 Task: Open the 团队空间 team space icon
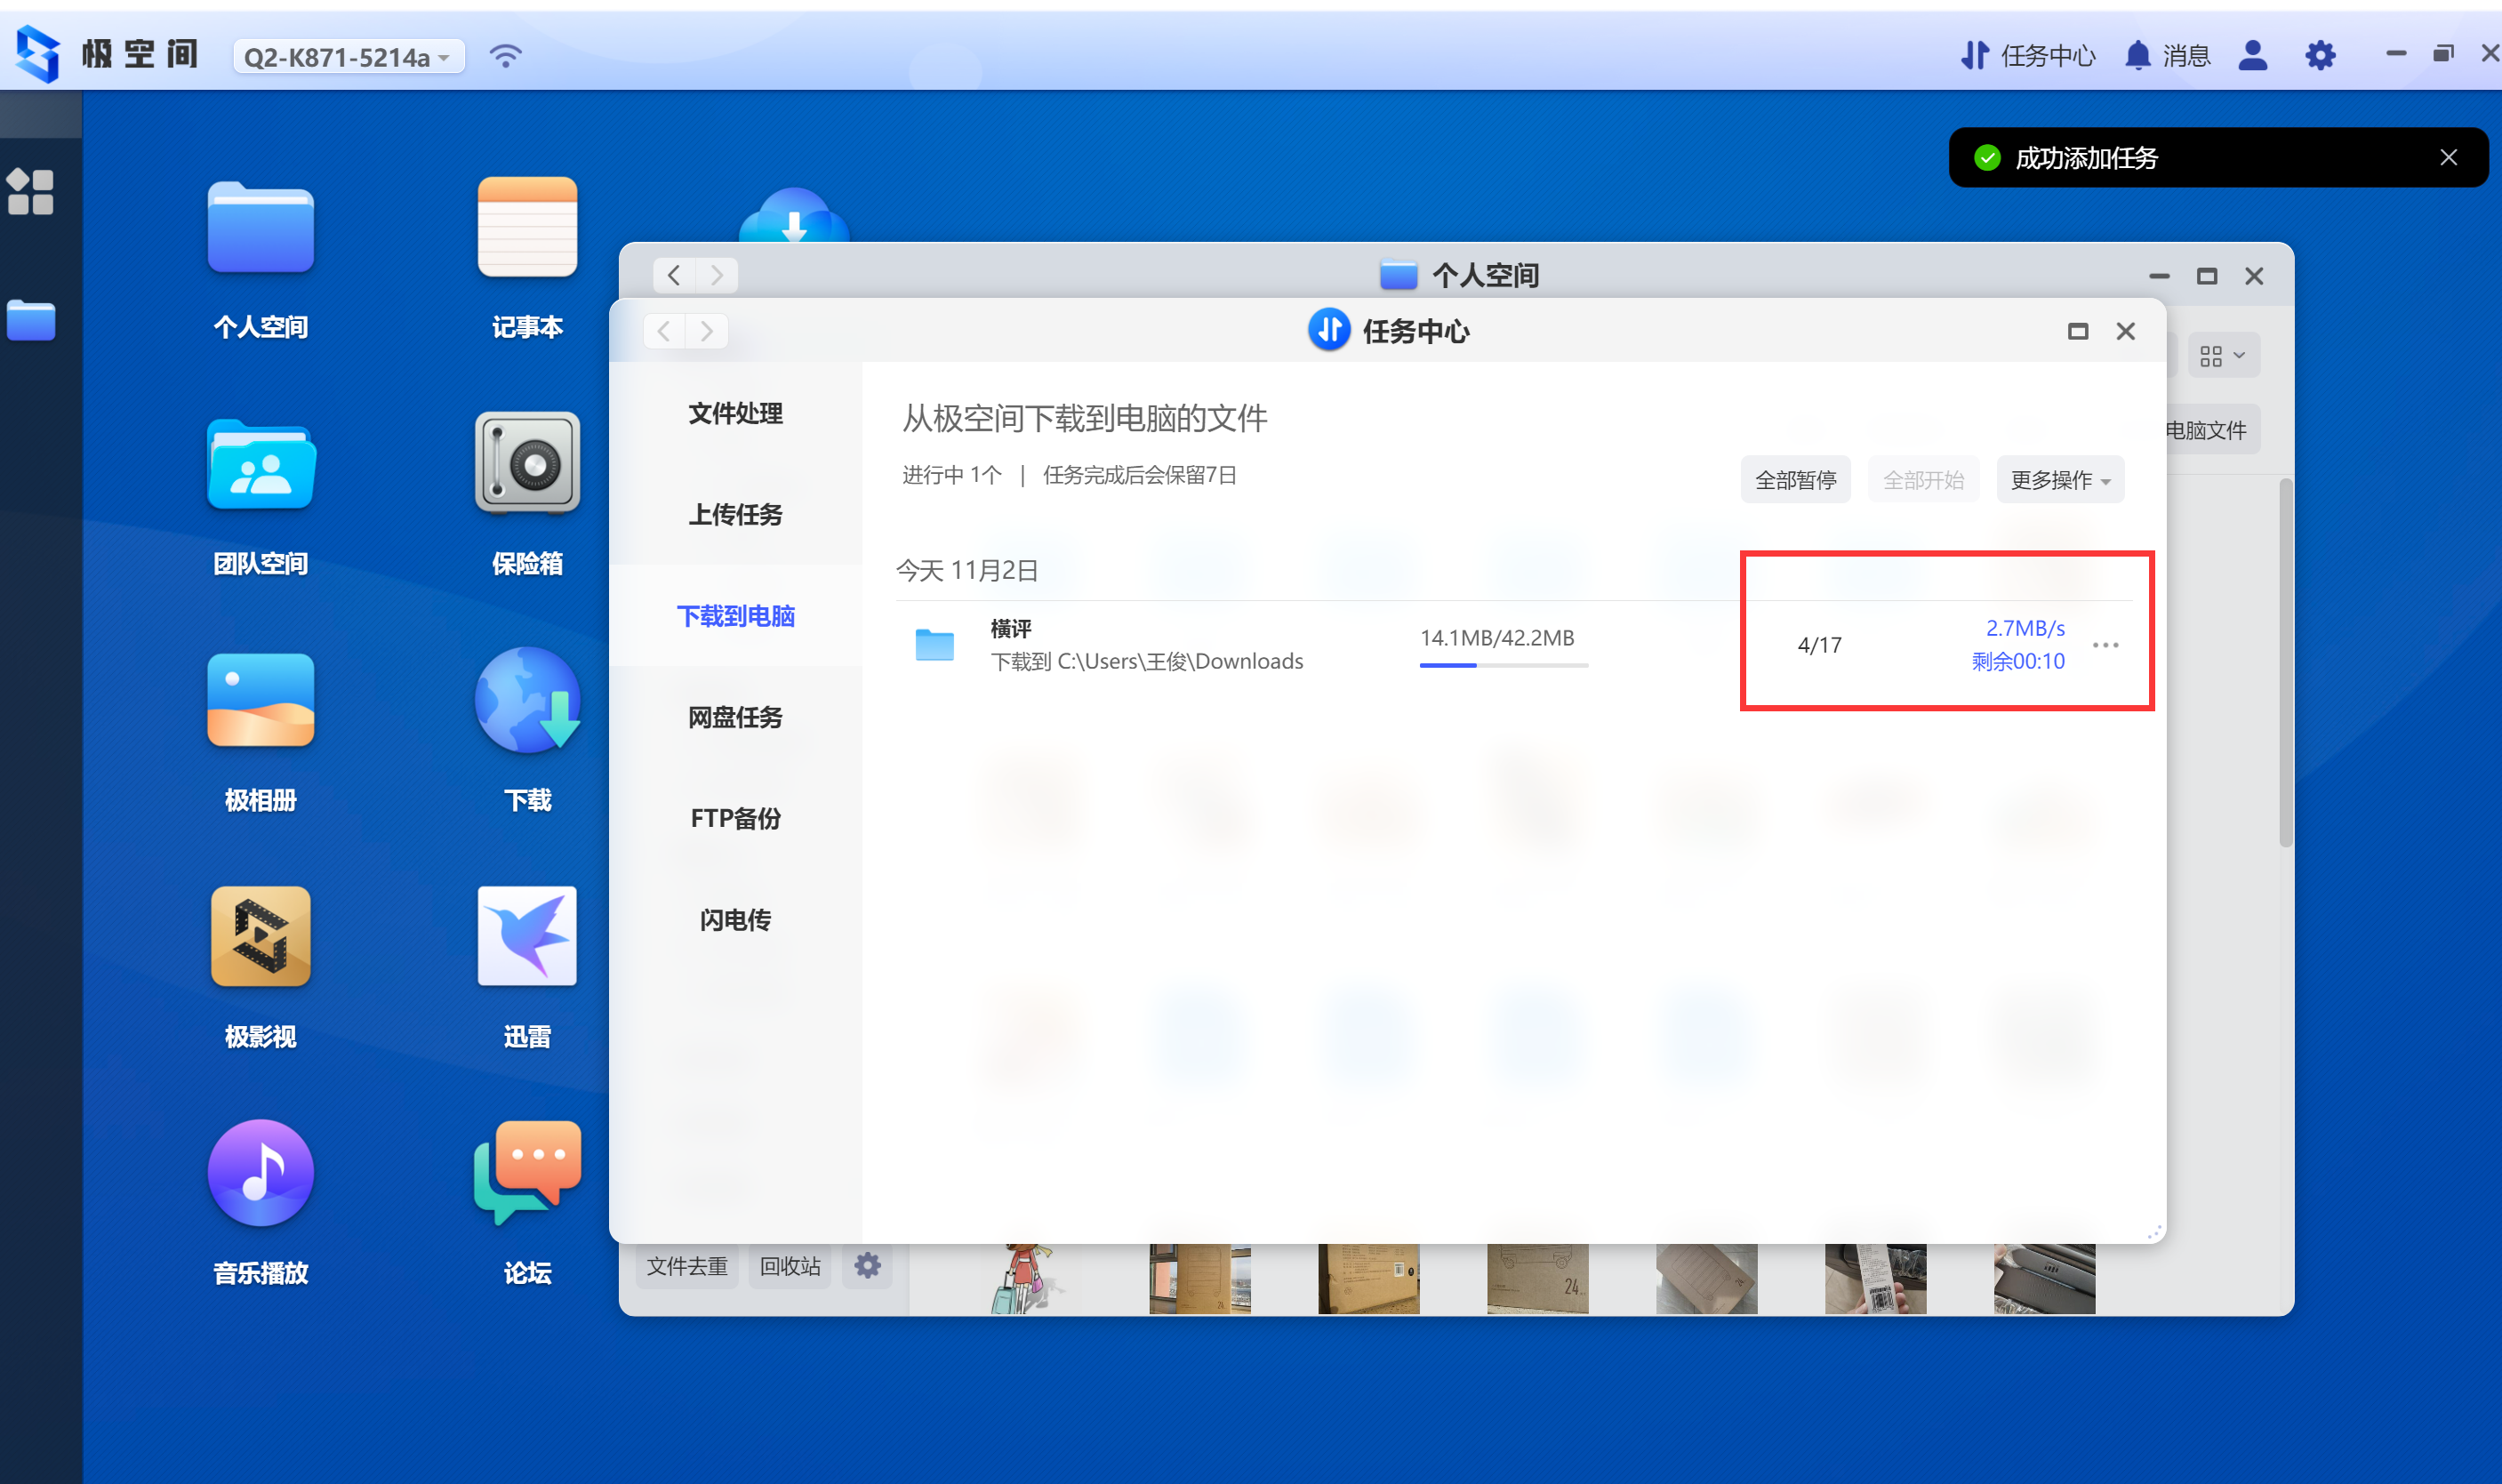[x=260, y=464]
